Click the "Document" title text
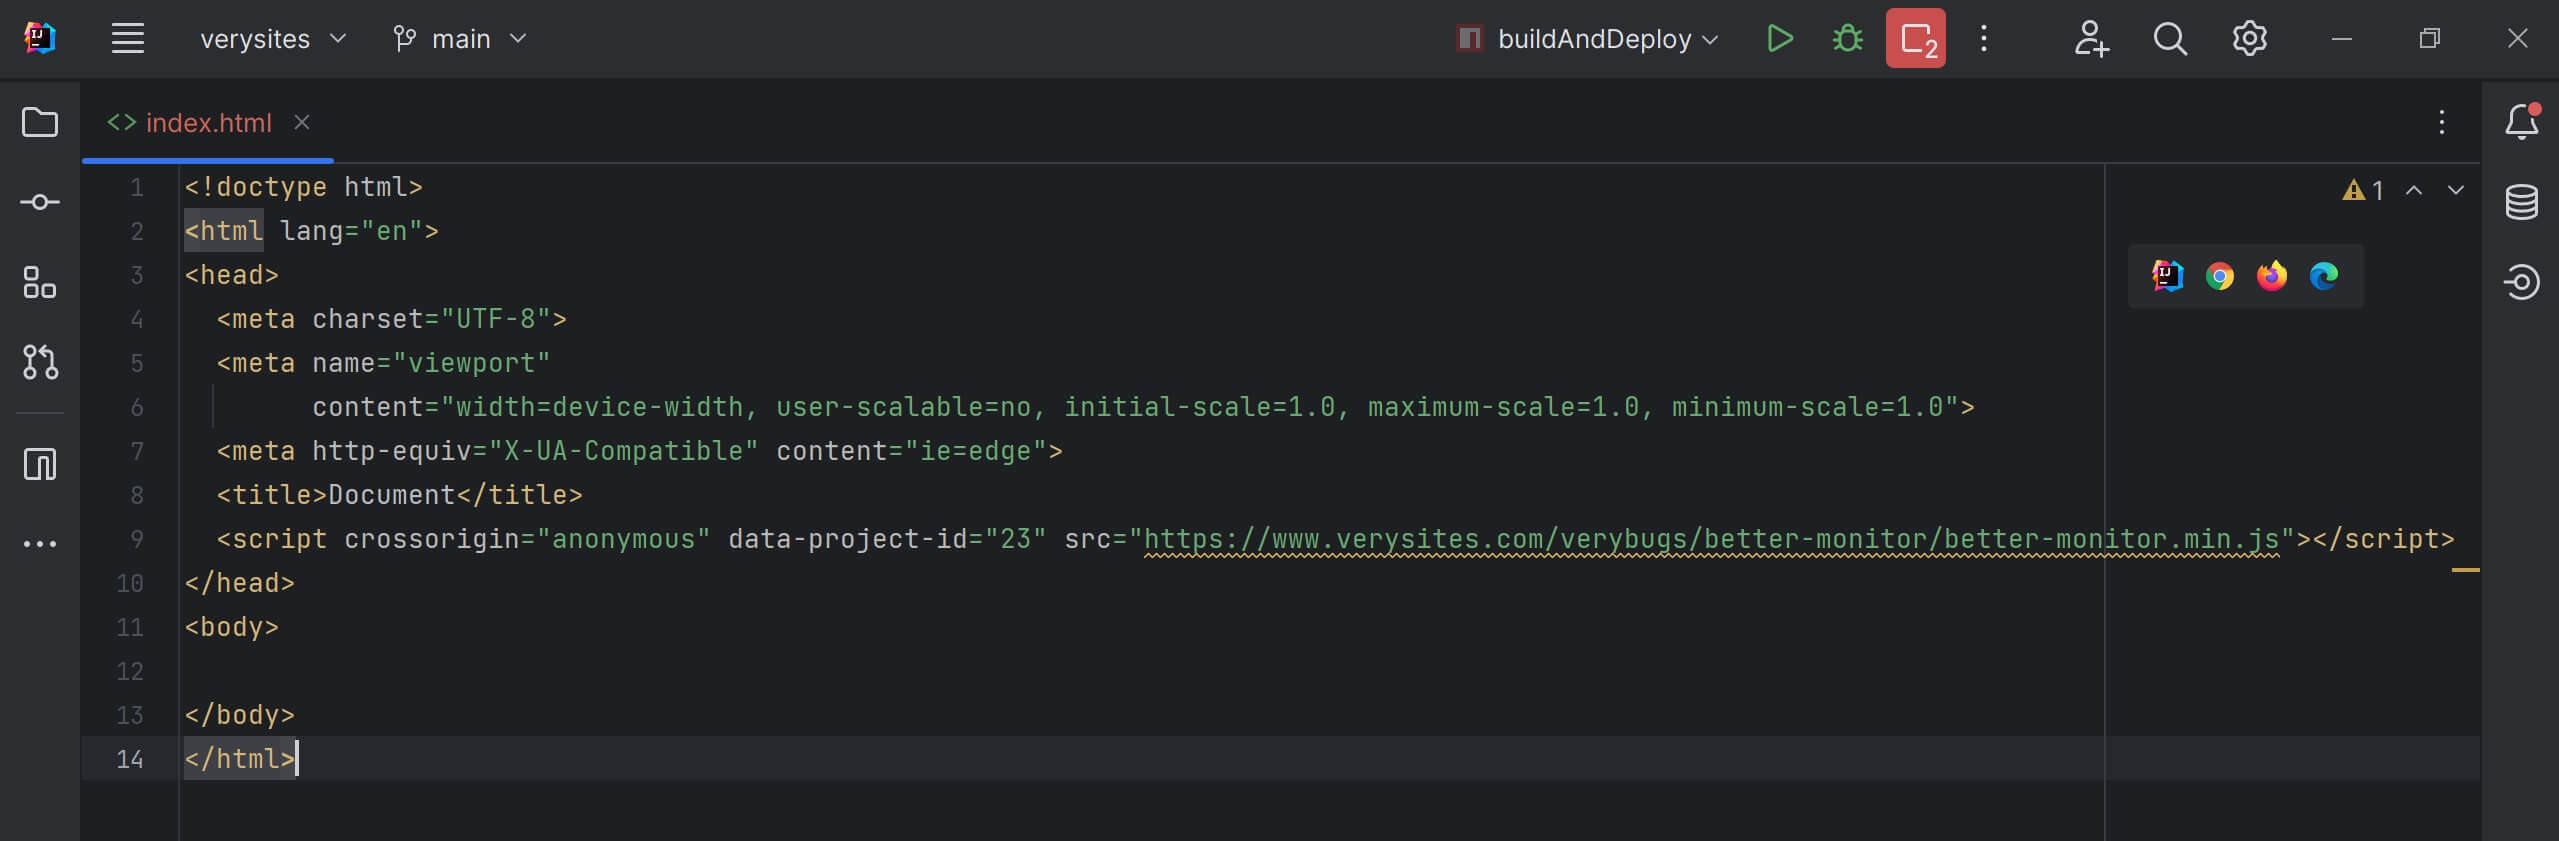This screenshot has height=841, width=2559. coord(392,495)
